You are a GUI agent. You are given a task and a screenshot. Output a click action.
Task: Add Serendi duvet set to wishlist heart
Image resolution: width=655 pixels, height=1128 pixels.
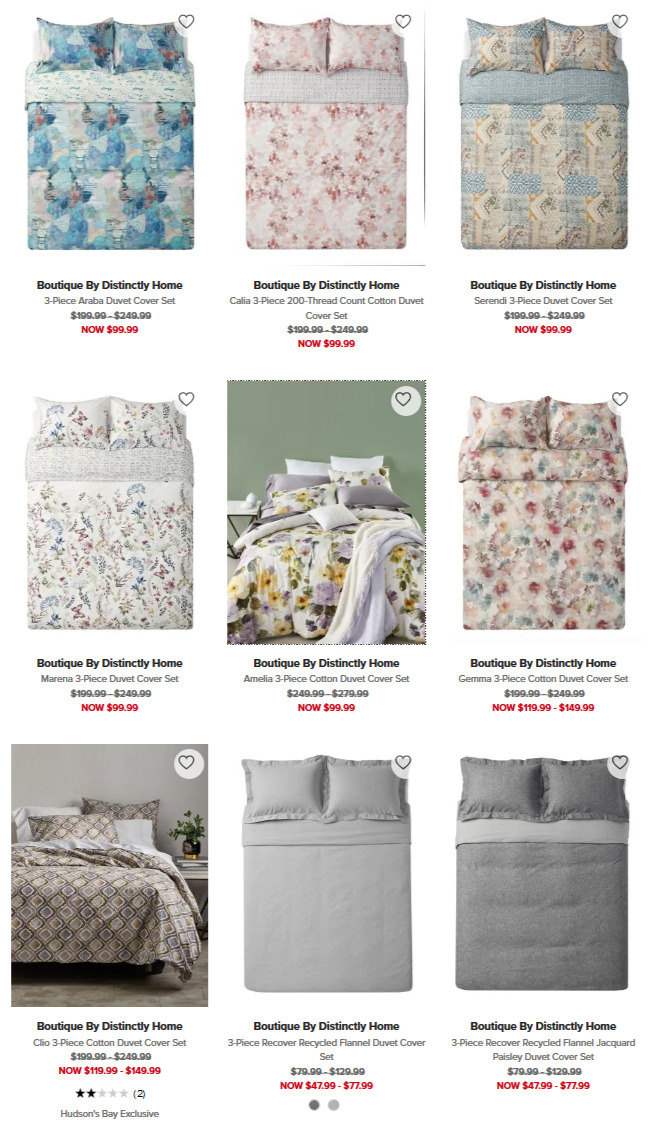[x=620, y=22]
